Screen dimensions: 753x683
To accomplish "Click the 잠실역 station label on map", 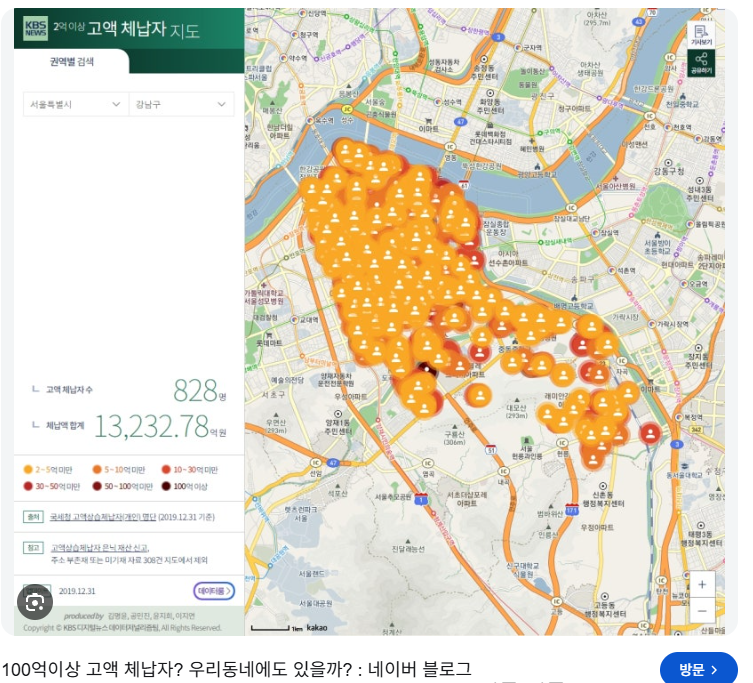I will tap(609, 232).
